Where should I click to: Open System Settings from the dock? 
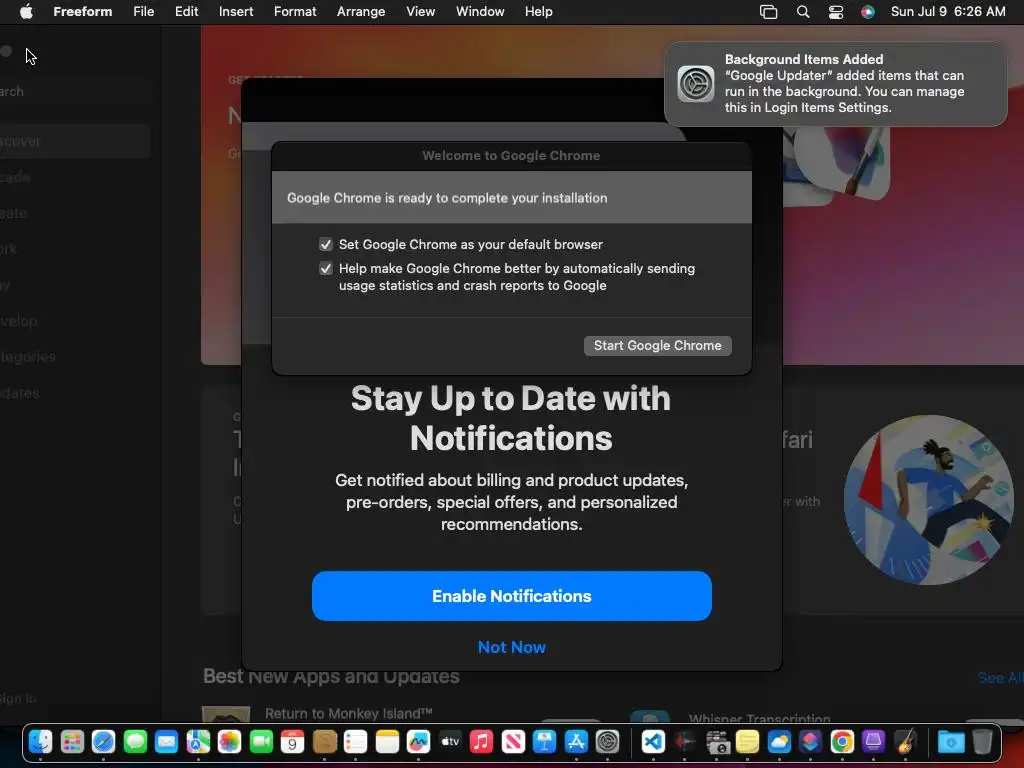607,742
